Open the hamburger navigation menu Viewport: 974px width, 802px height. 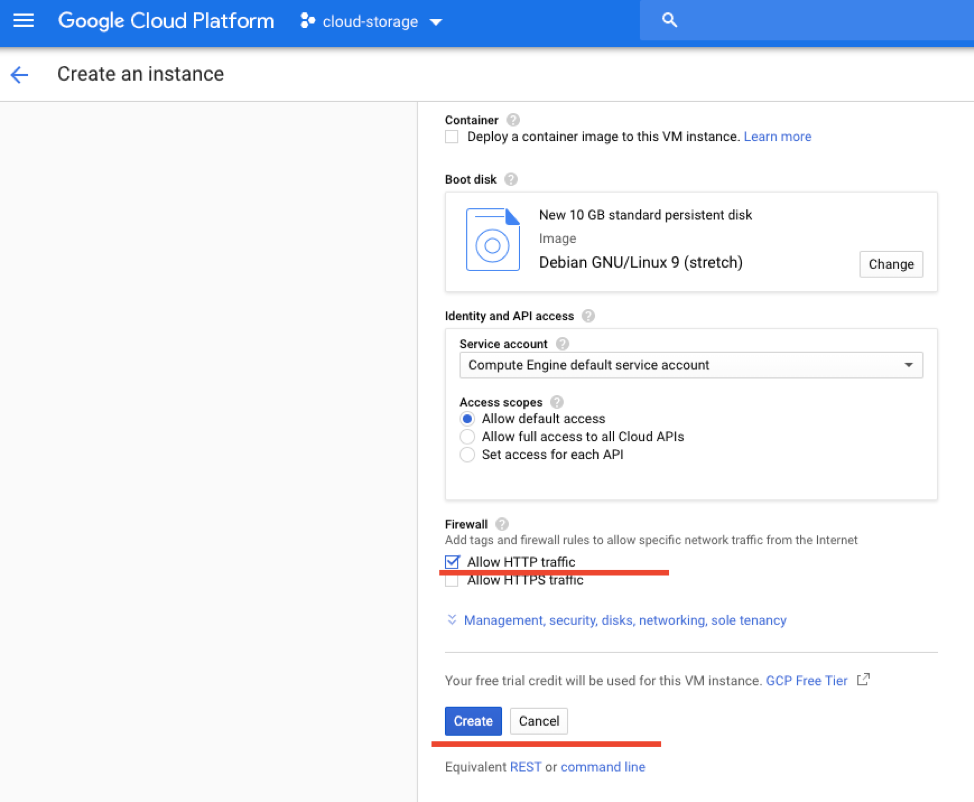(x=23, y=21)
